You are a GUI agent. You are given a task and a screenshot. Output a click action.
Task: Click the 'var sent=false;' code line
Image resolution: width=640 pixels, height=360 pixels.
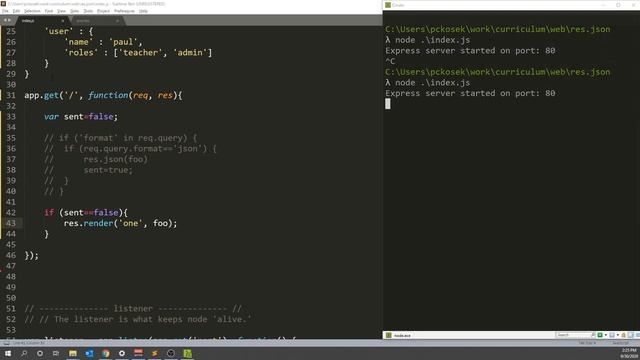point(81,117)
